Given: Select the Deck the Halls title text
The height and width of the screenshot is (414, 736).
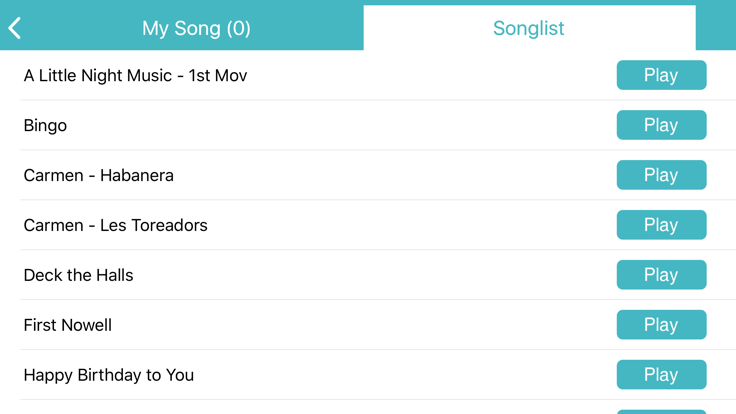Looking at the screenshot, I should pos(78,275).
